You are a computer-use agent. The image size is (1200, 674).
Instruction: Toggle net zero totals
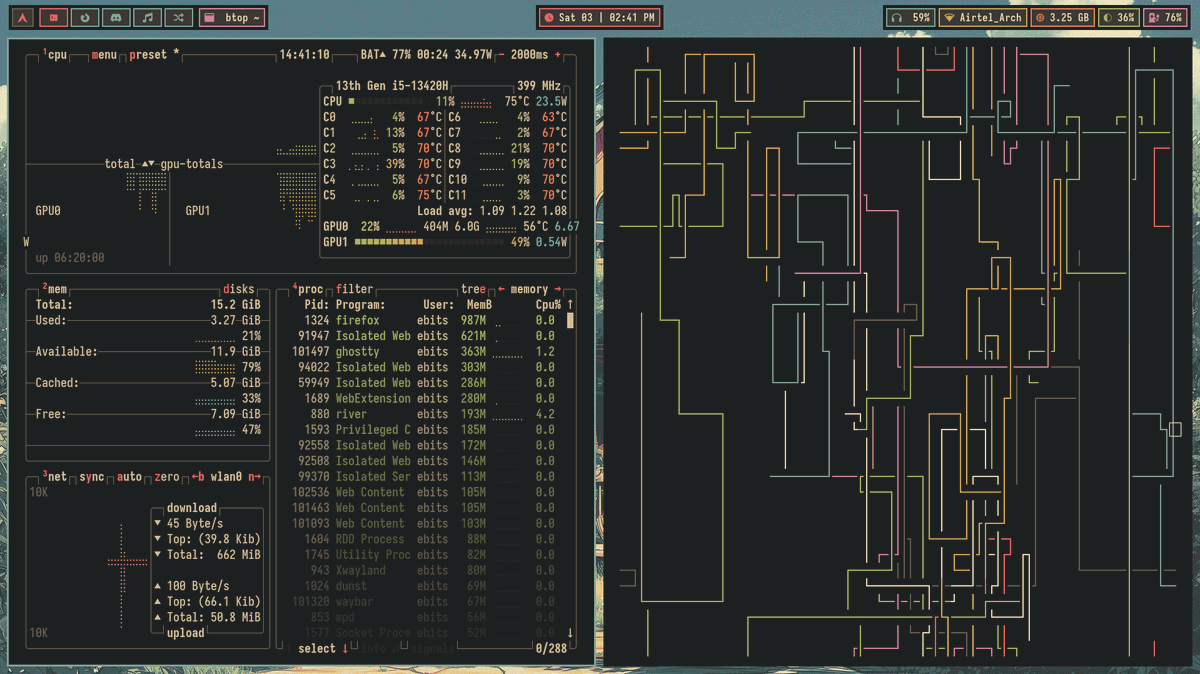(x=167, y=477)
